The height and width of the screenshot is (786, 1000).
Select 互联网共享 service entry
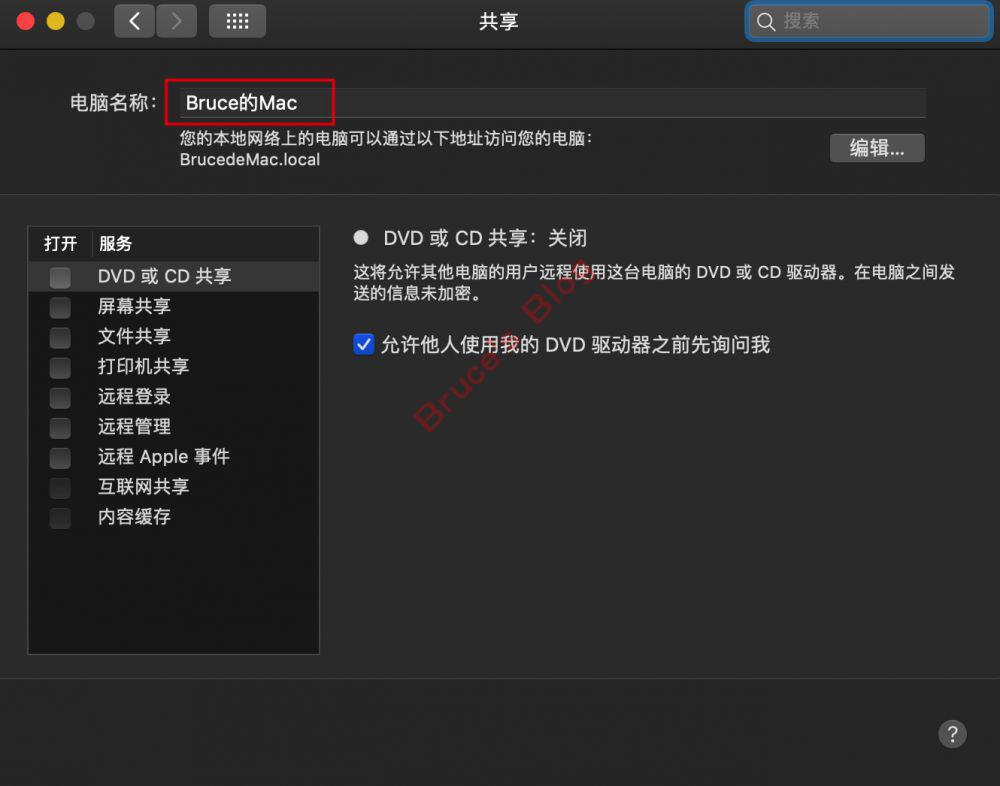(143, 487)
